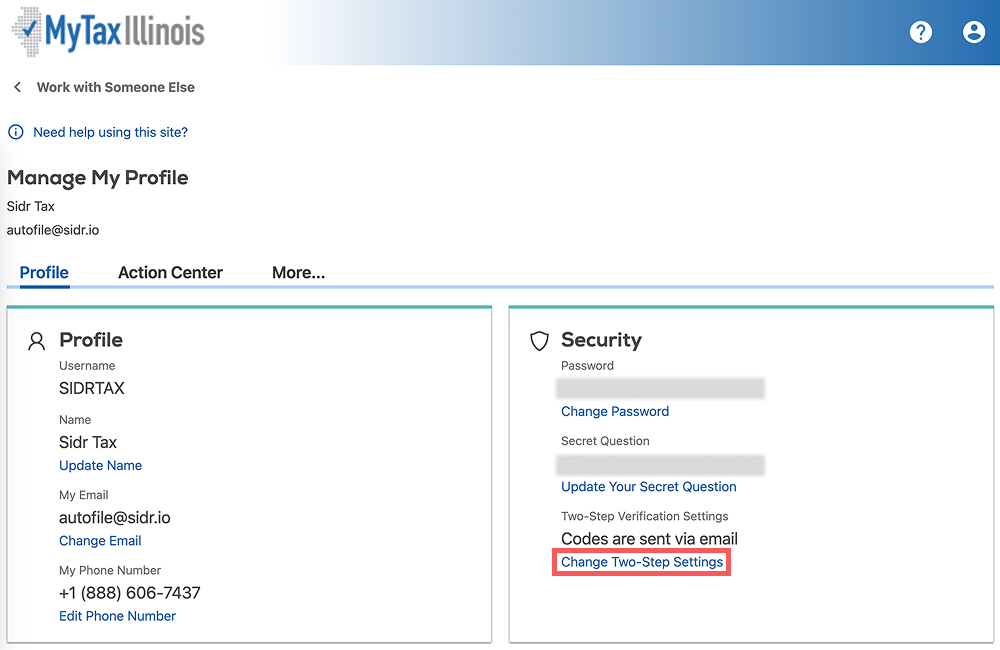The height and width of the screenshot is (650, 1000).
Task: Click the Security panel heading
Action: 601,340
